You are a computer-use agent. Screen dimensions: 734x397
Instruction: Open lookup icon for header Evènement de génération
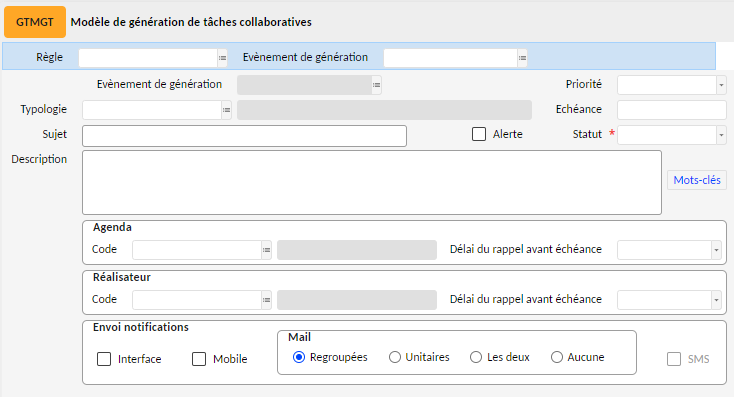coord(522,58)
